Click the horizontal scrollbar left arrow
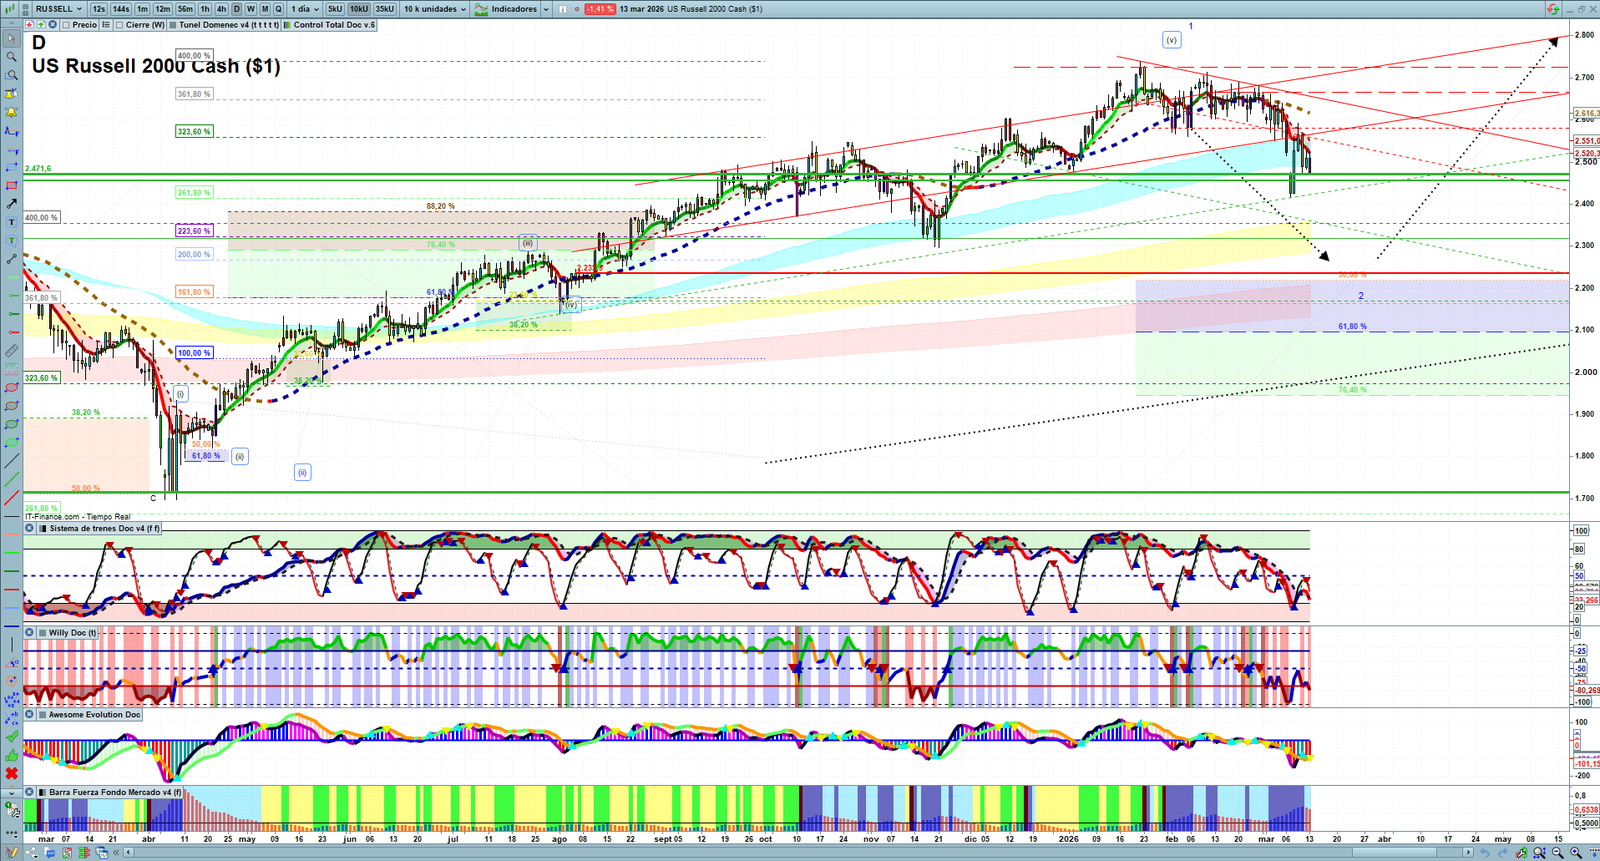The image size is (1600, 861). click(128, 852)
